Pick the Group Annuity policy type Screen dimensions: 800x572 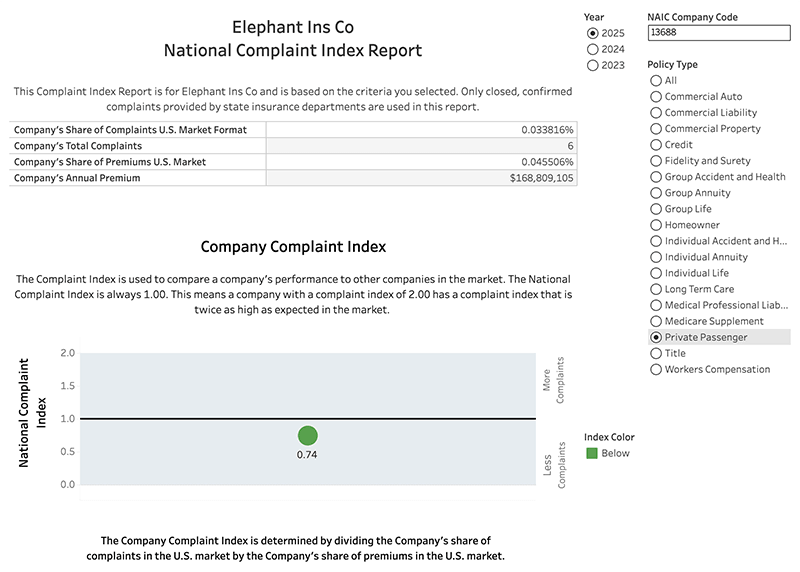click(x=656, y=193)
